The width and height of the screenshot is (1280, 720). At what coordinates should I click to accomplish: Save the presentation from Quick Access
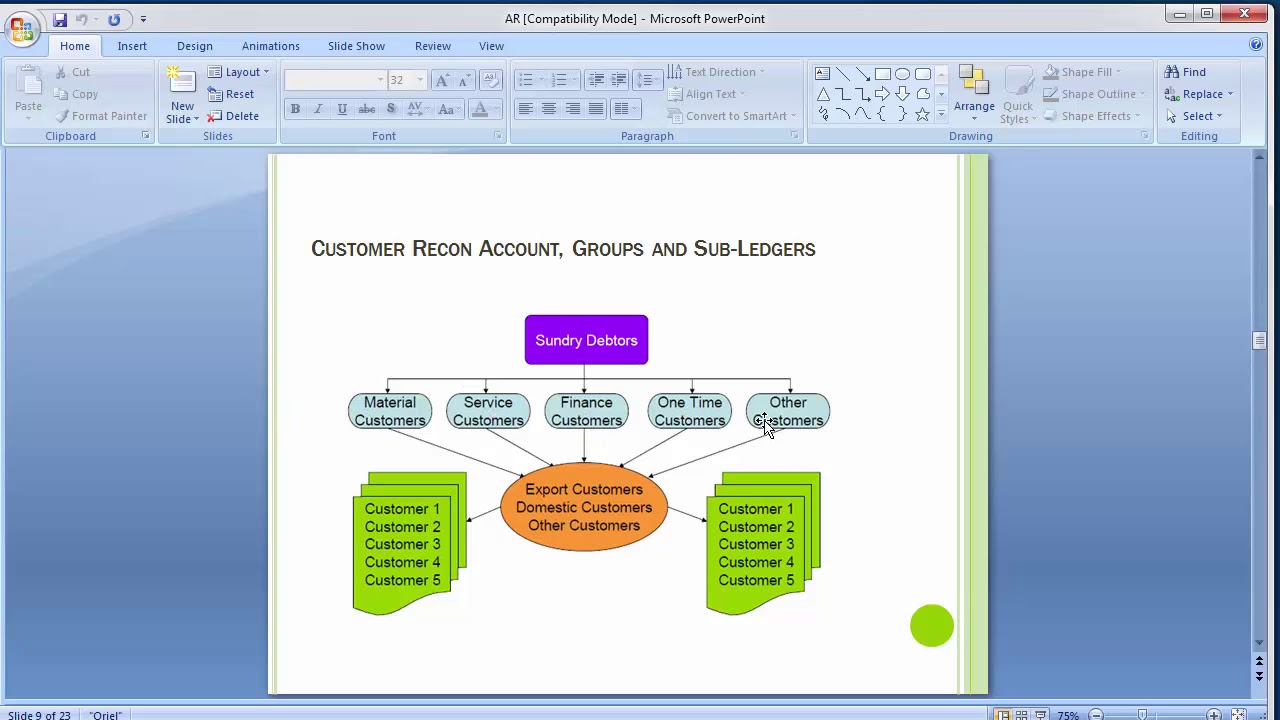[x=60, y=19]
